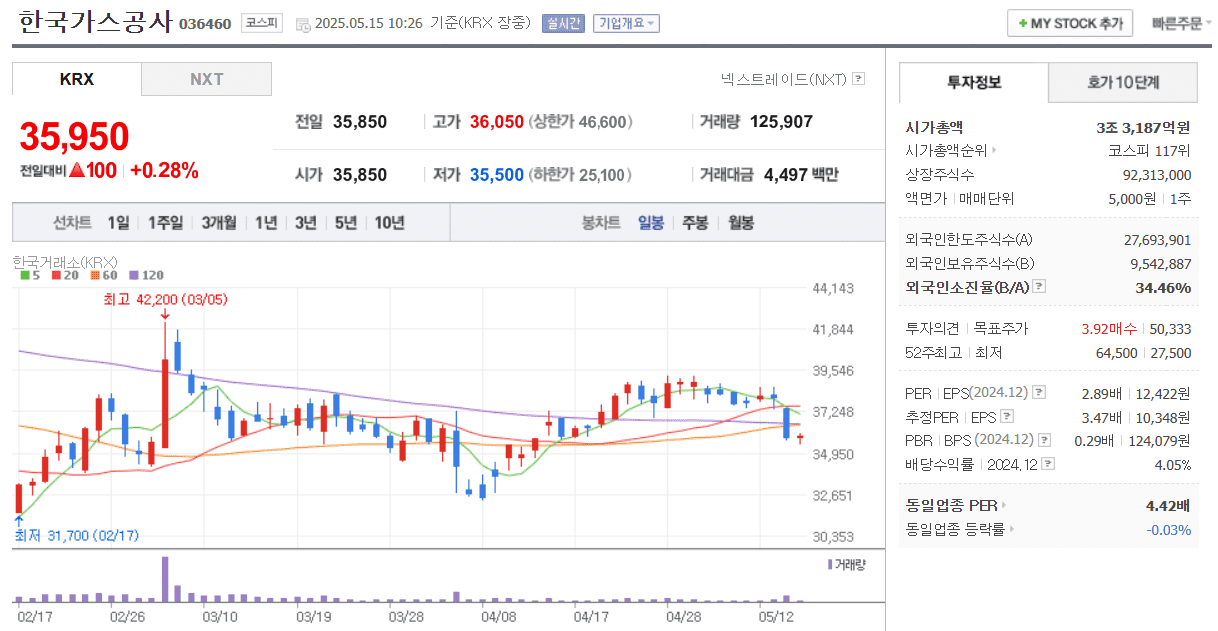The height and width of the screenshot is (631, 1218).
Task: Select the 5년 line chart period
Action: pyautogui.click(x=346, y=223)
